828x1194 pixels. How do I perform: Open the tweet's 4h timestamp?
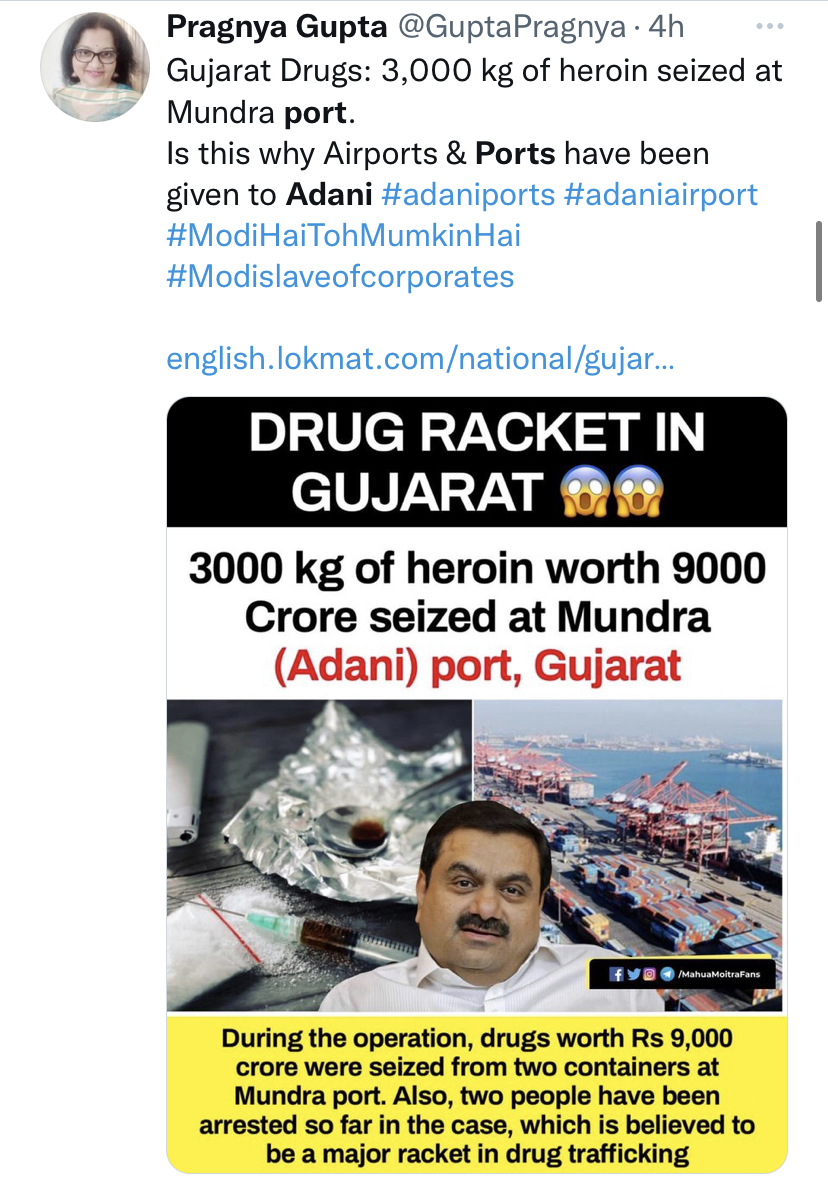click(x=666, y=27)
